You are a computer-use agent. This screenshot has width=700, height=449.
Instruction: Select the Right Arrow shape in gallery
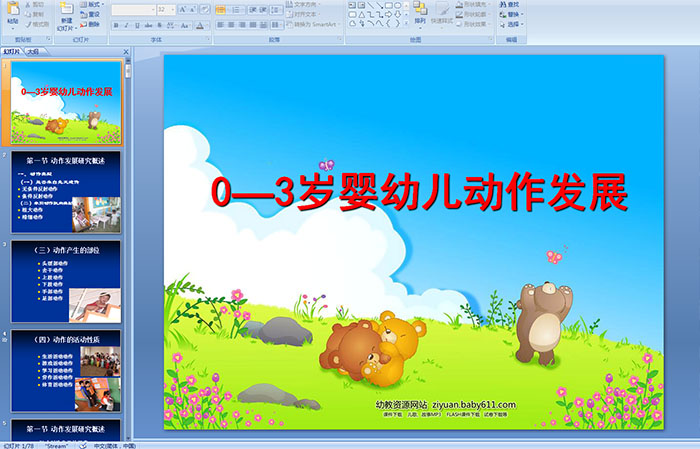coord(388,14)
